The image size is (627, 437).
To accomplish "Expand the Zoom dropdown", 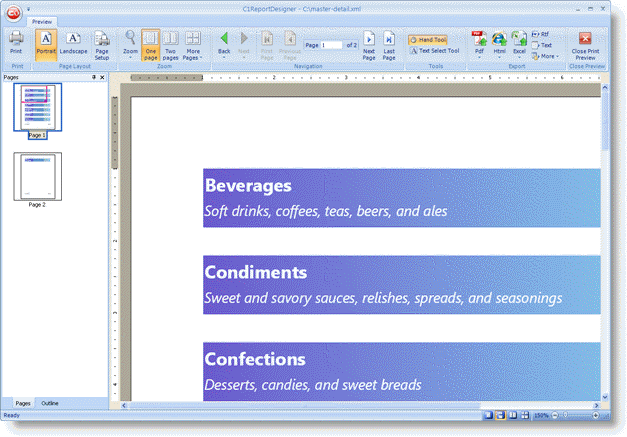I will (130, 45).
